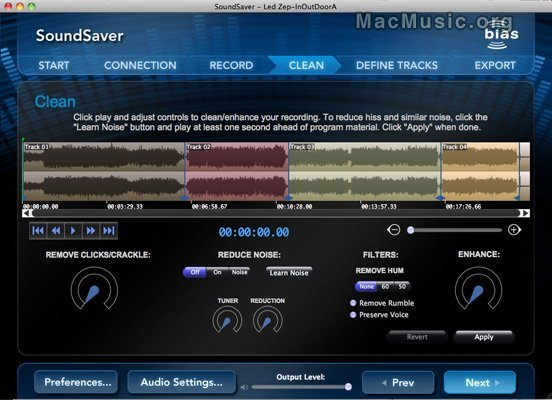The width and height of the screenshot is (552, 400).
Task: Click the Remove Clicks/Crackle knob
Action: [94, 288]
